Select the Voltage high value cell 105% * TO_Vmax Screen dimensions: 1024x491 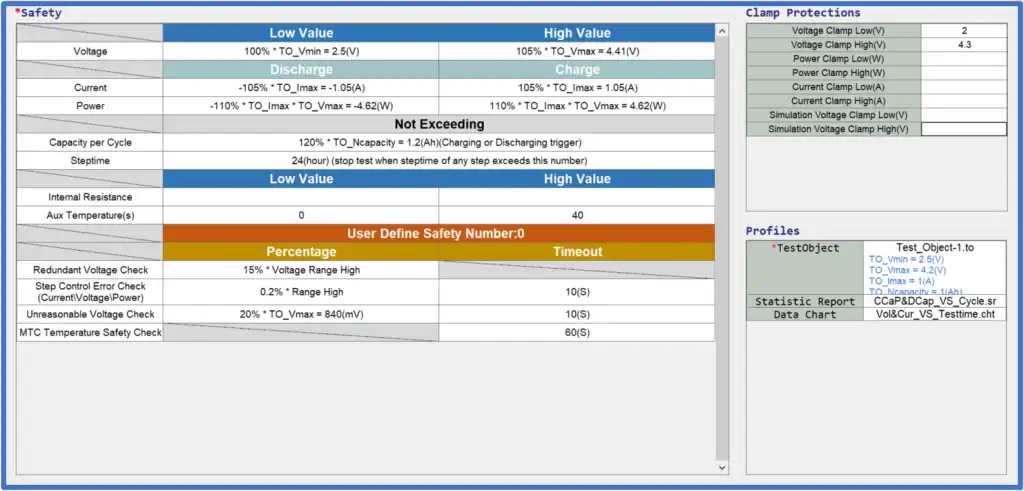(x=577, y=51)
